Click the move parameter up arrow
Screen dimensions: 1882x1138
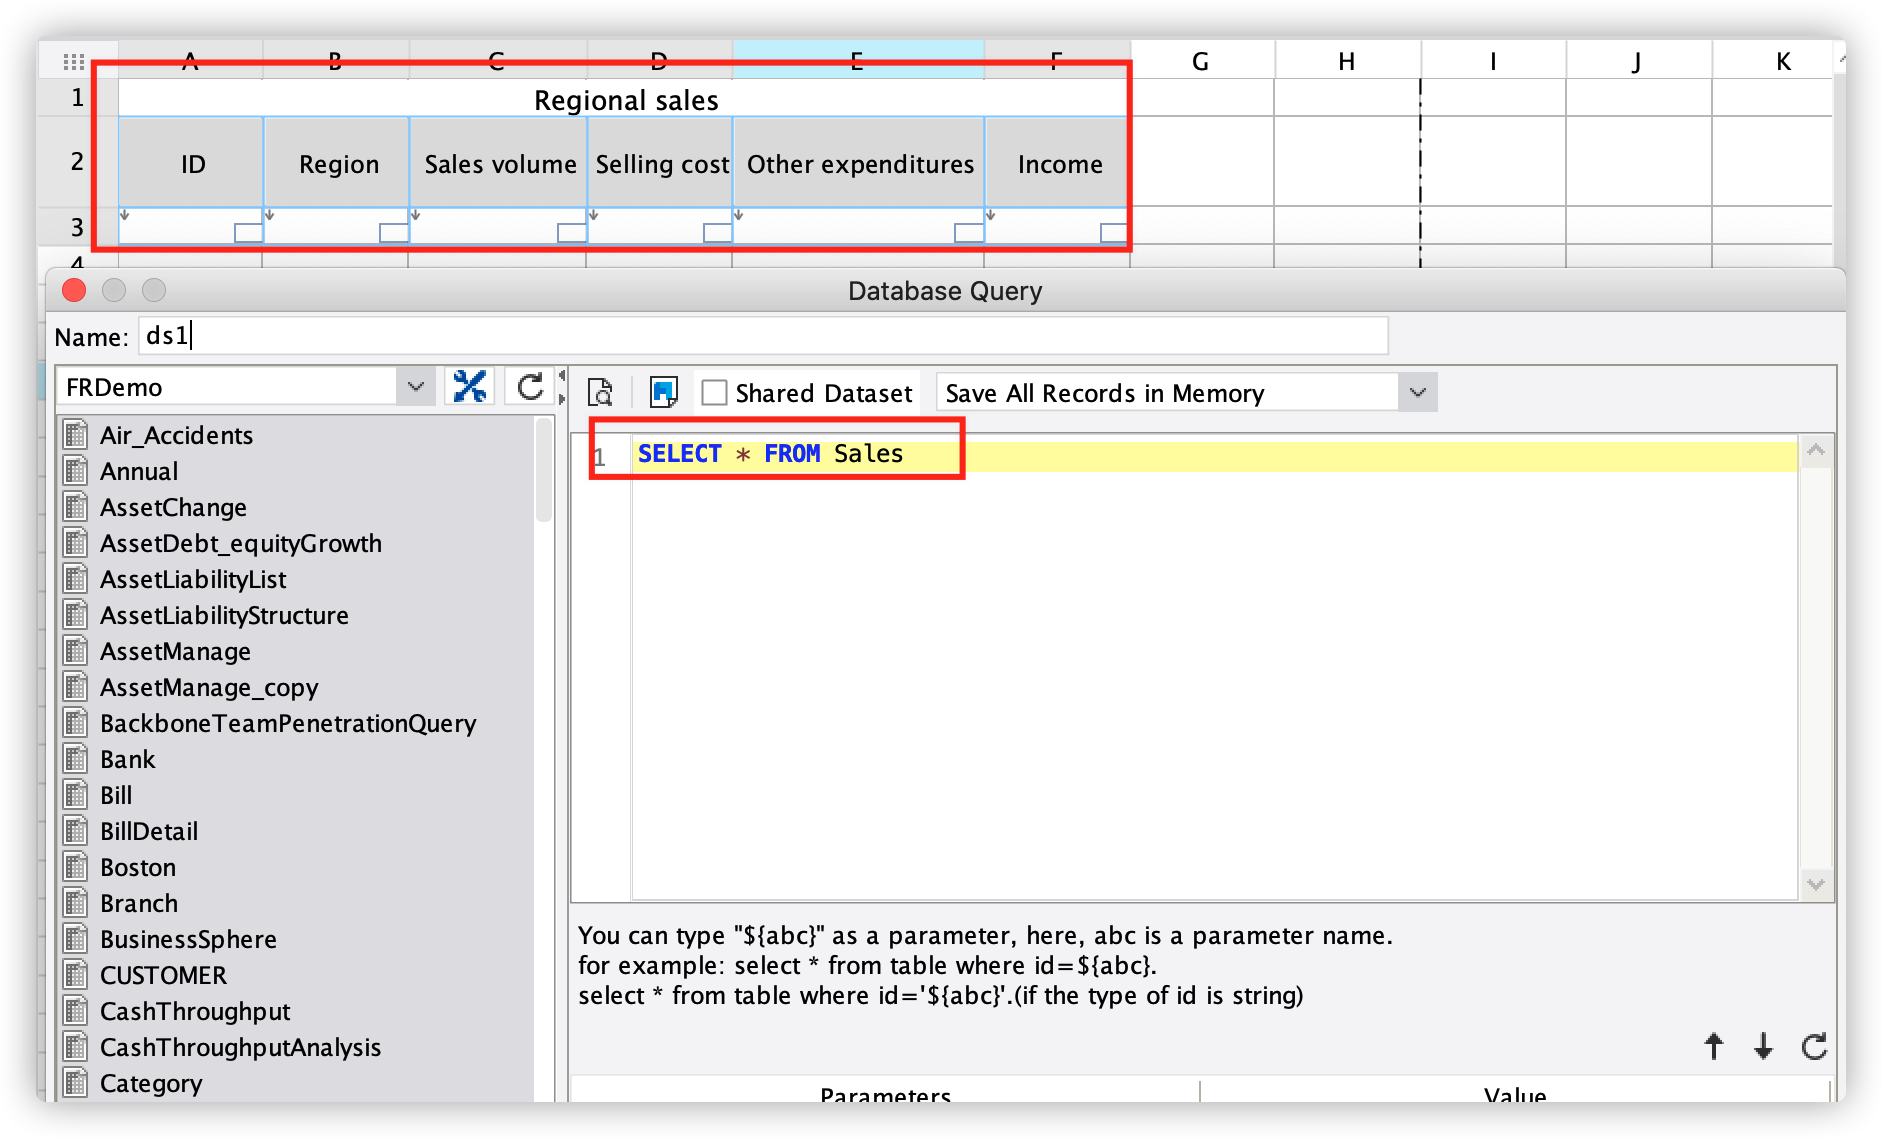point(1713,1047)
